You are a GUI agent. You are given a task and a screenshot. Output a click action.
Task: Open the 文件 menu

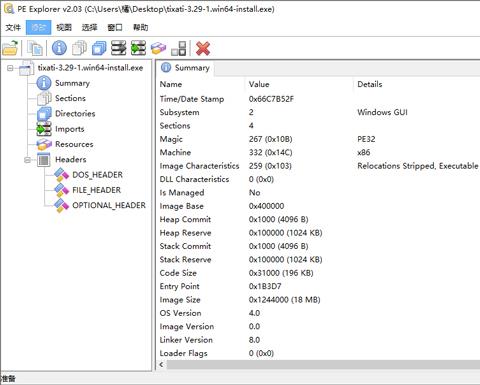13,27
